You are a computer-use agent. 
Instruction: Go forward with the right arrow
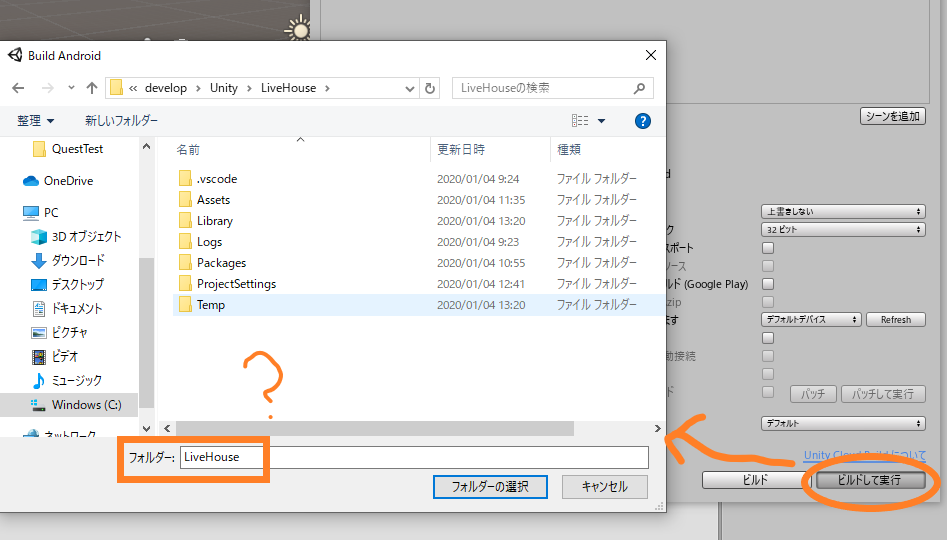pos(48,88)
